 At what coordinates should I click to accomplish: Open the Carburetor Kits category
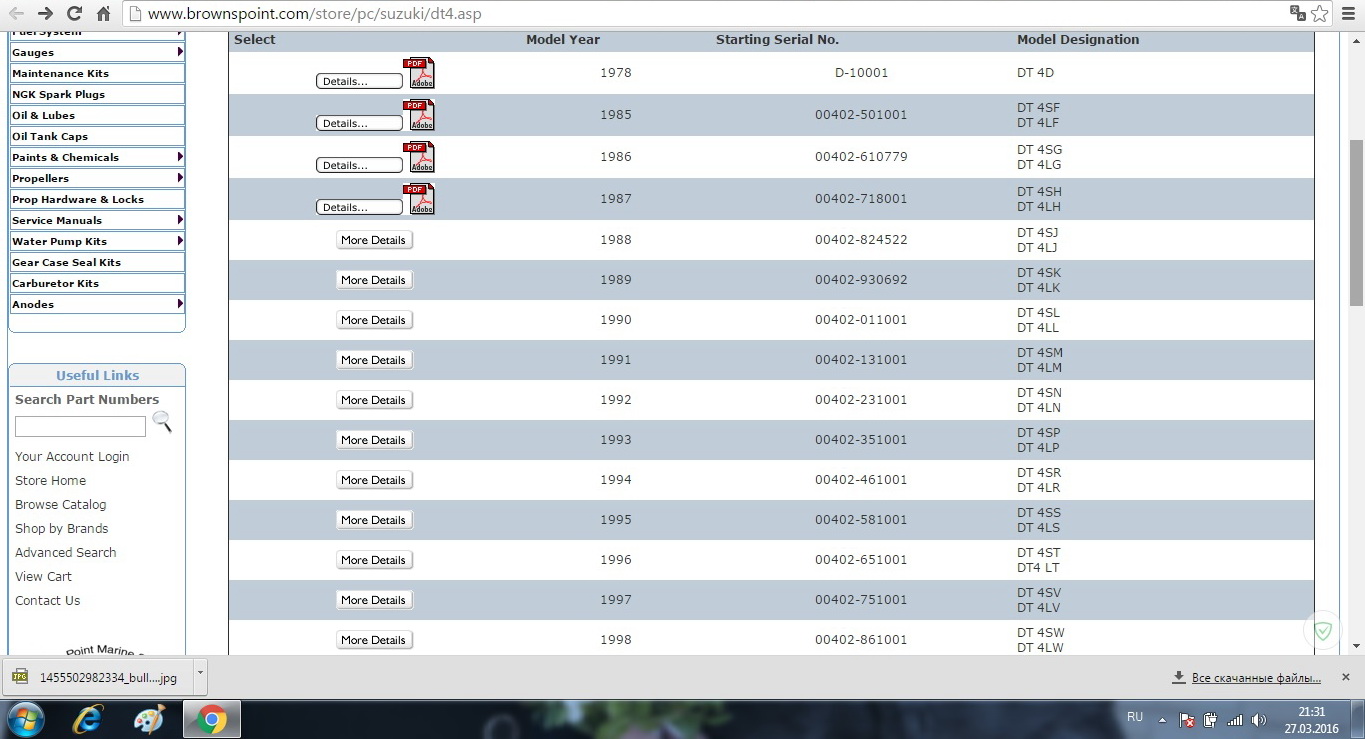[97, 283]
